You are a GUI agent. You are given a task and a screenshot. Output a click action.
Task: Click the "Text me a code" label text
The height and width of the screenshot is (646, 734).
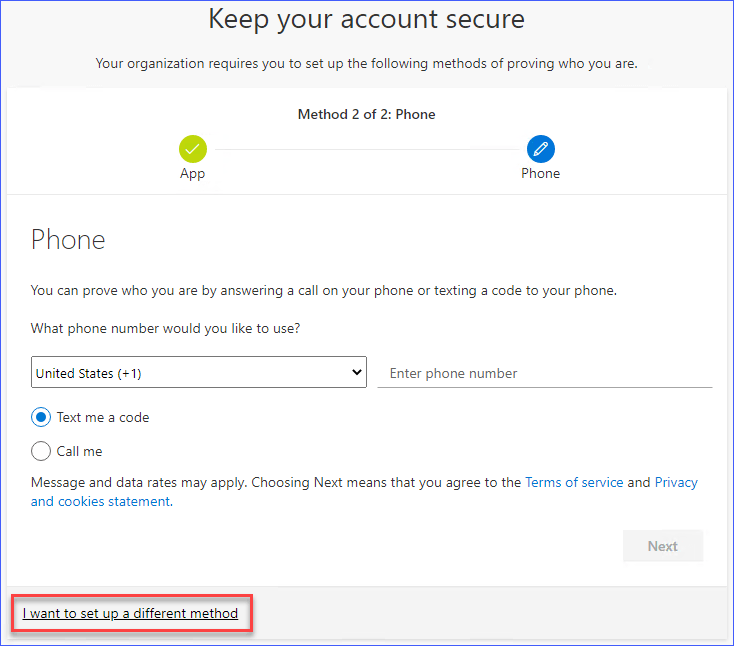click(x=103, y=417)
